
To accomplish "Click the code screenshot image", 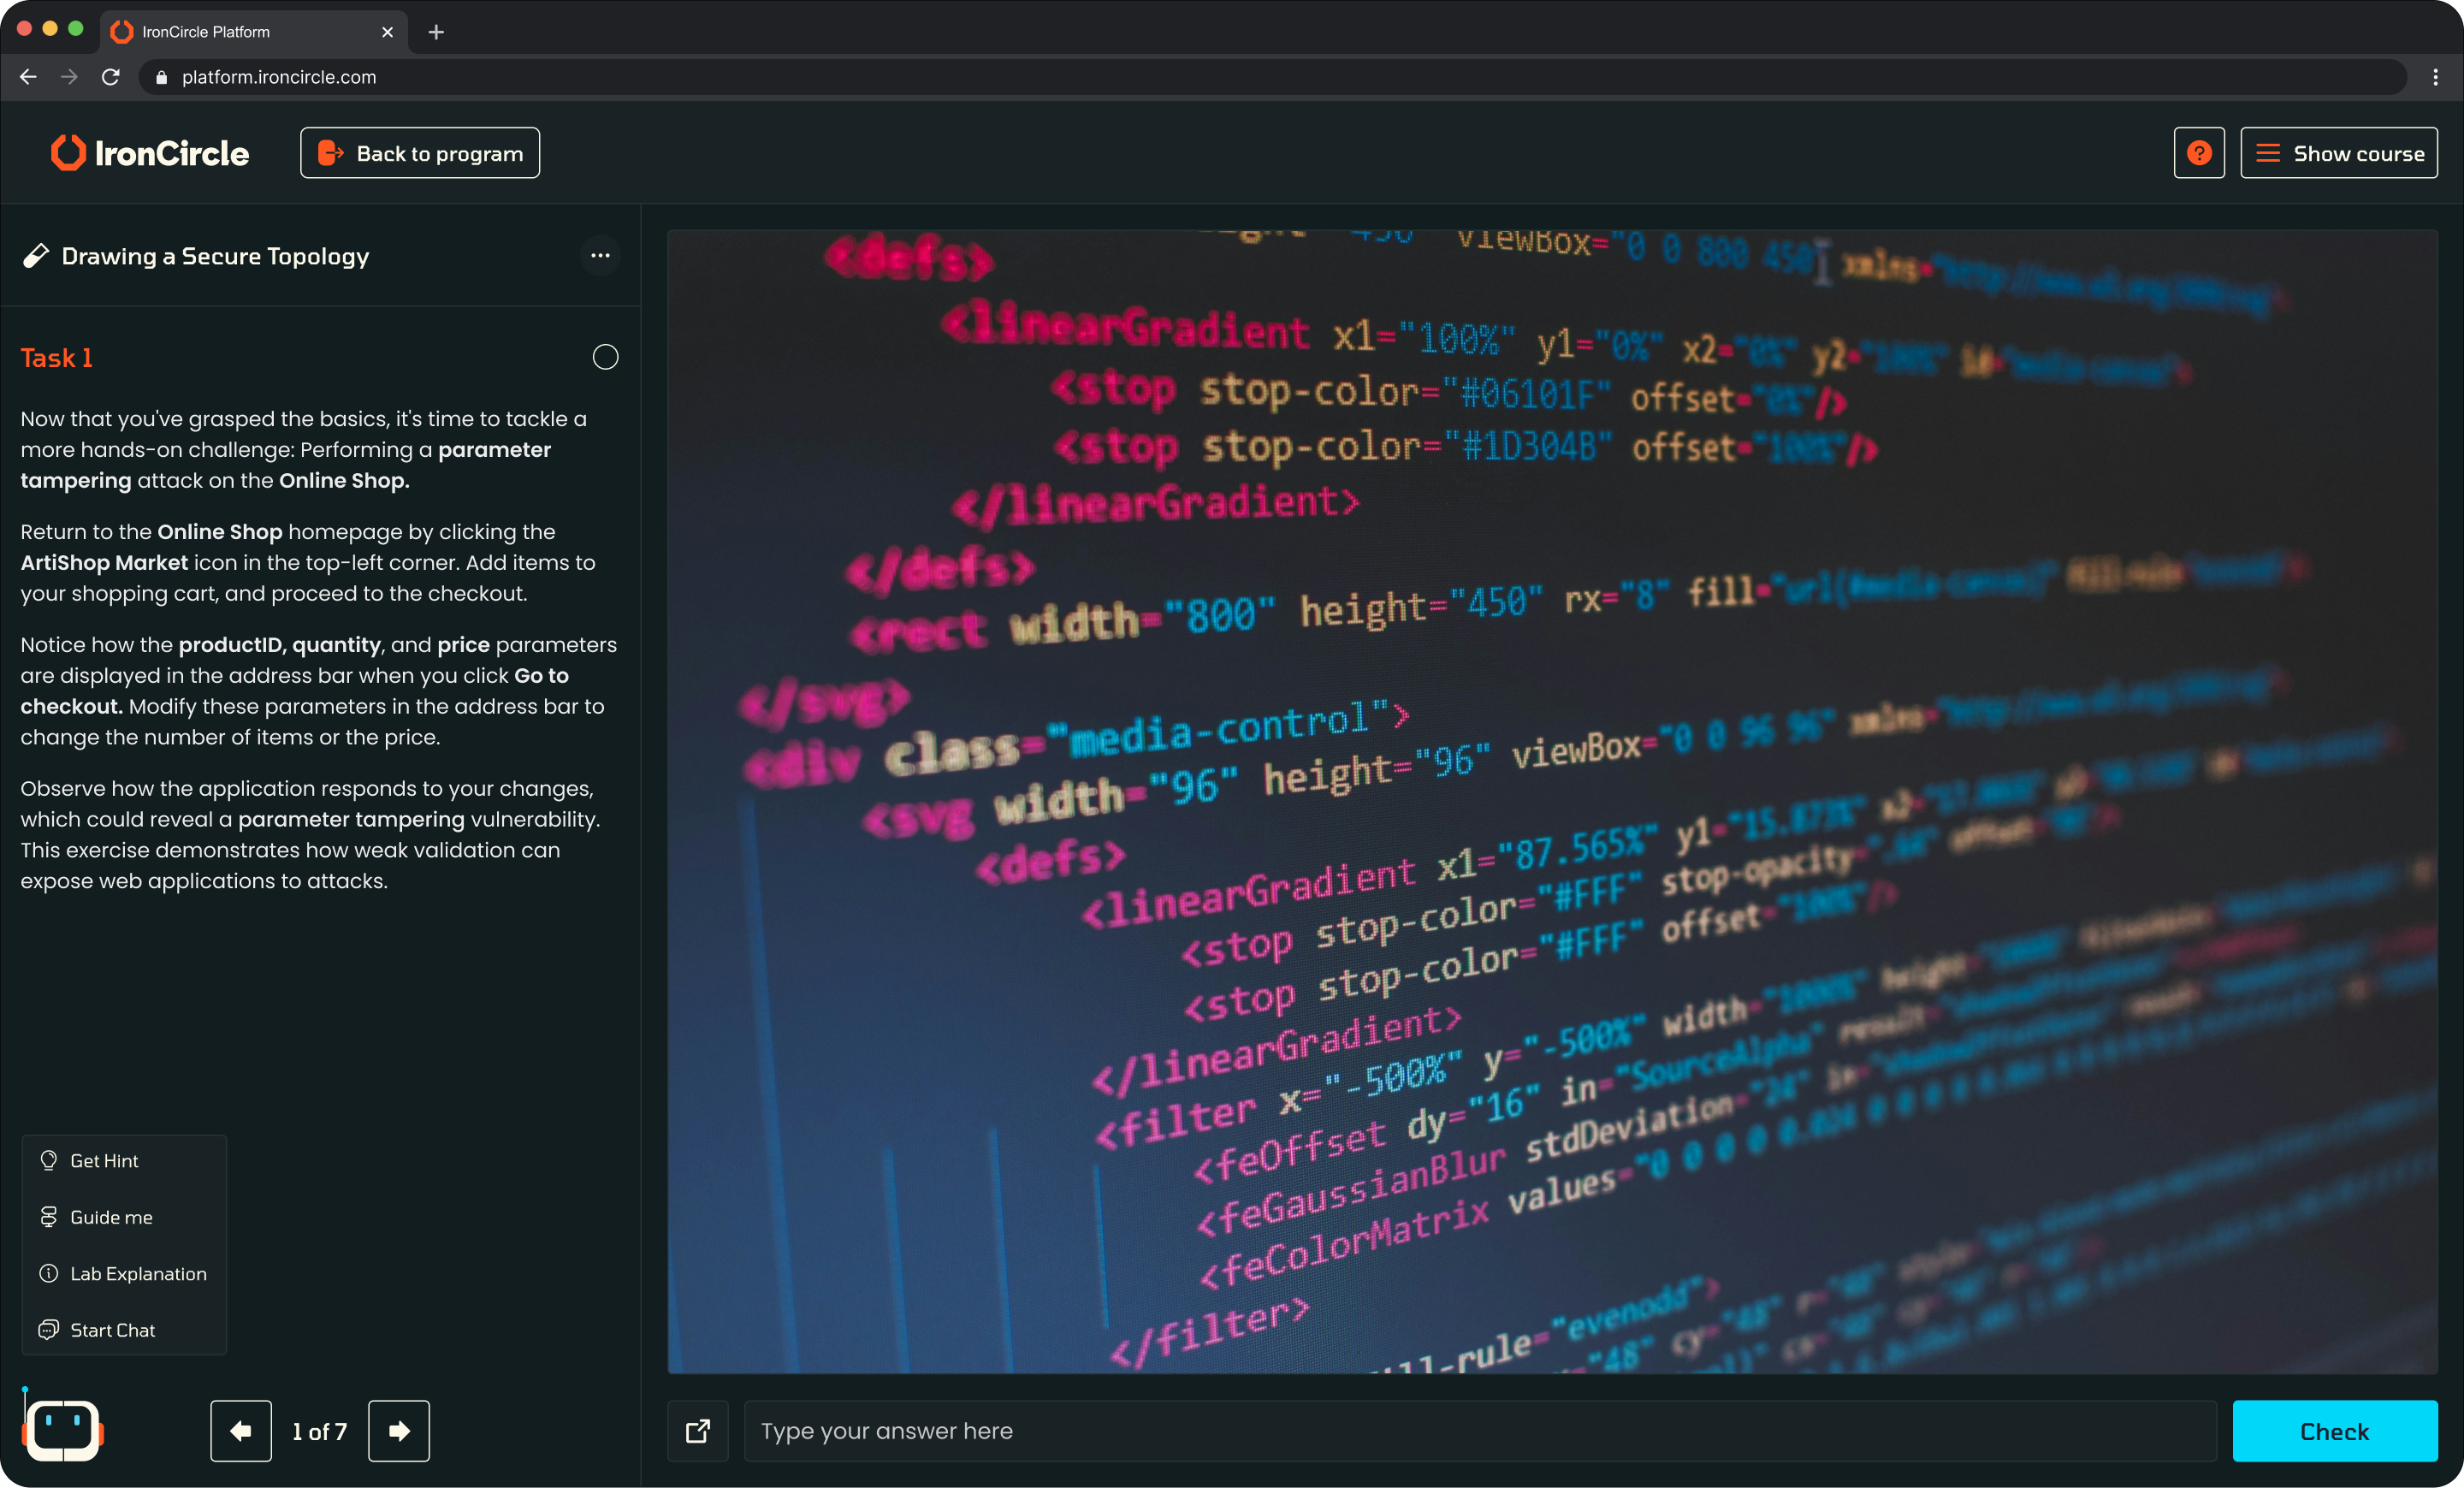I will [1552, 800].
